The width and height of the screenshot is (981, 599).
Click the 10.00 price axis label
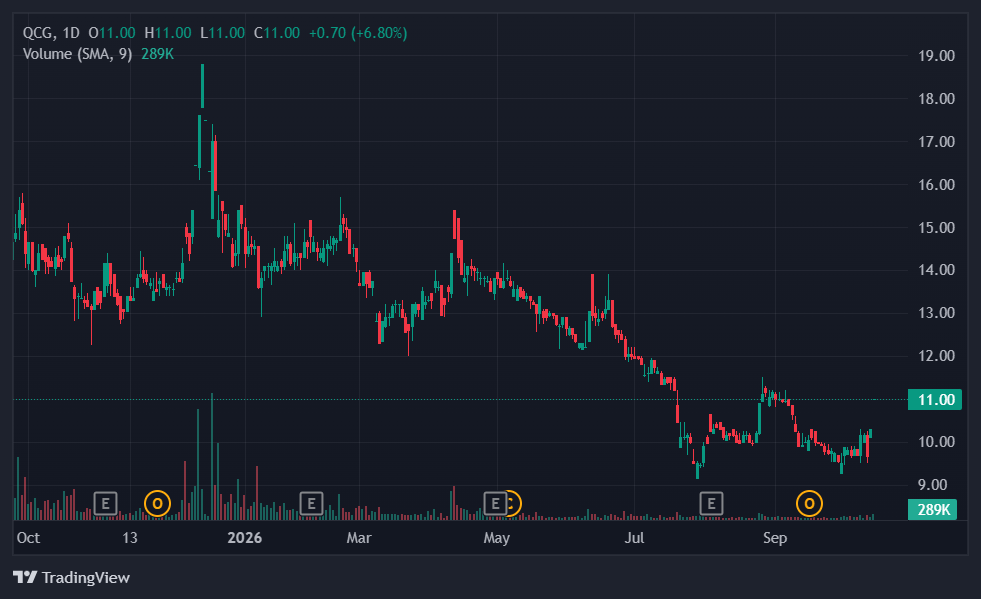point(936,442)
